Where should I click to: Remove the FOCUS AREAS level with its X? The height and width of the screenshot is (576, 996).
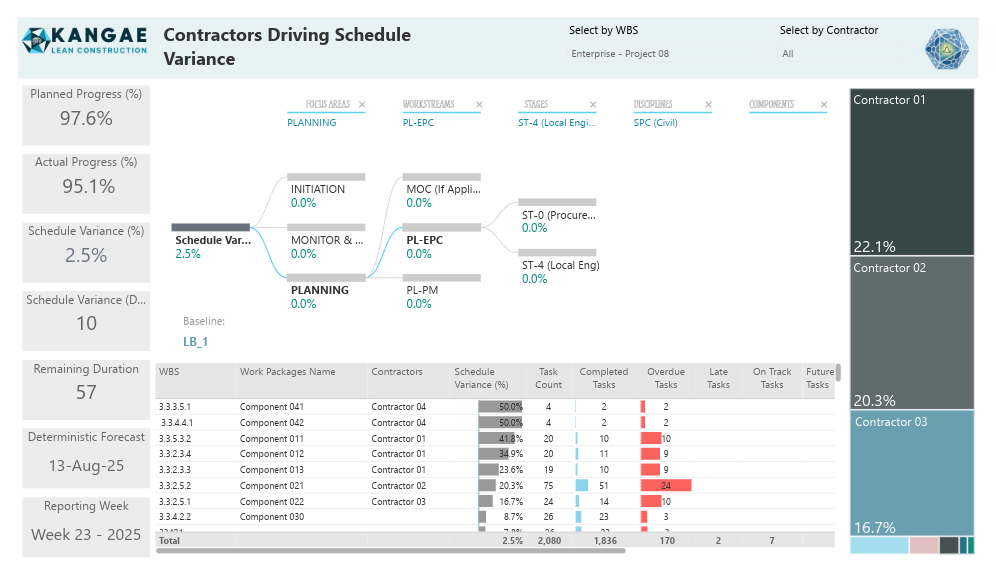[362, 104]
